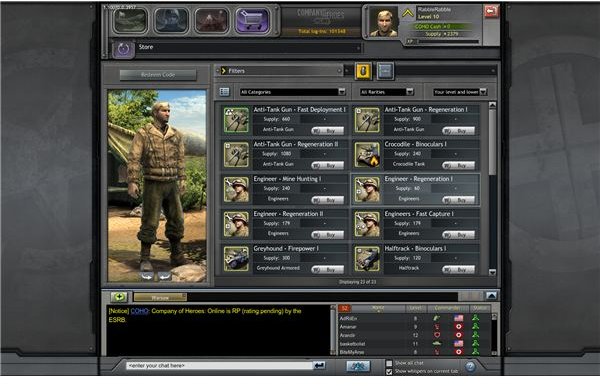Click the Redeem Code button

tap(158, 75)
